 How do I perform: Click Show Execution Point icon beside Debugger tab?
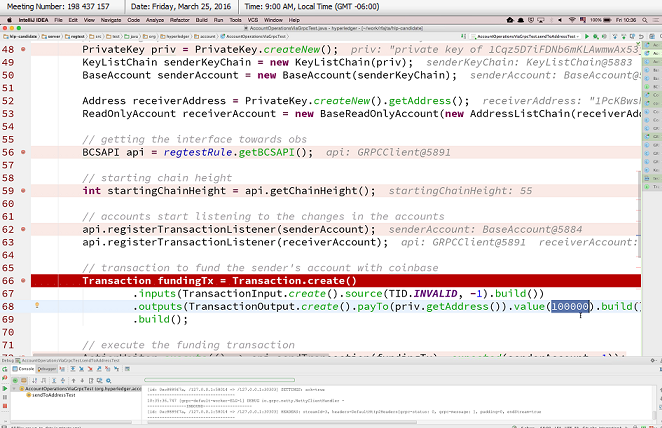[x=62, y=369]
